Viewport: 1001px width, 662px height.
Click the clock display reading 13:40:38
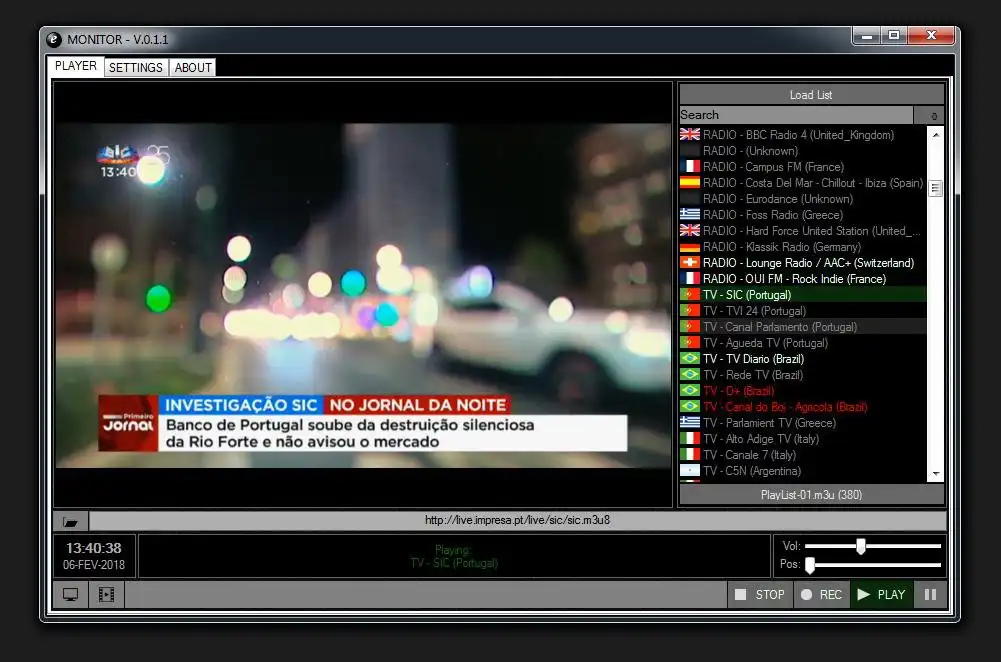[94, 548]
